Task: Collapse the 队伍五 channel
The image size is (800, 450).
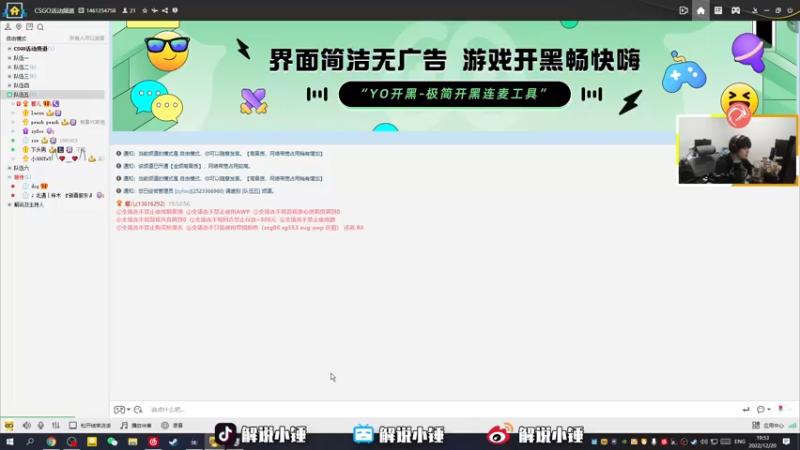Action: (x=9, y=95)
